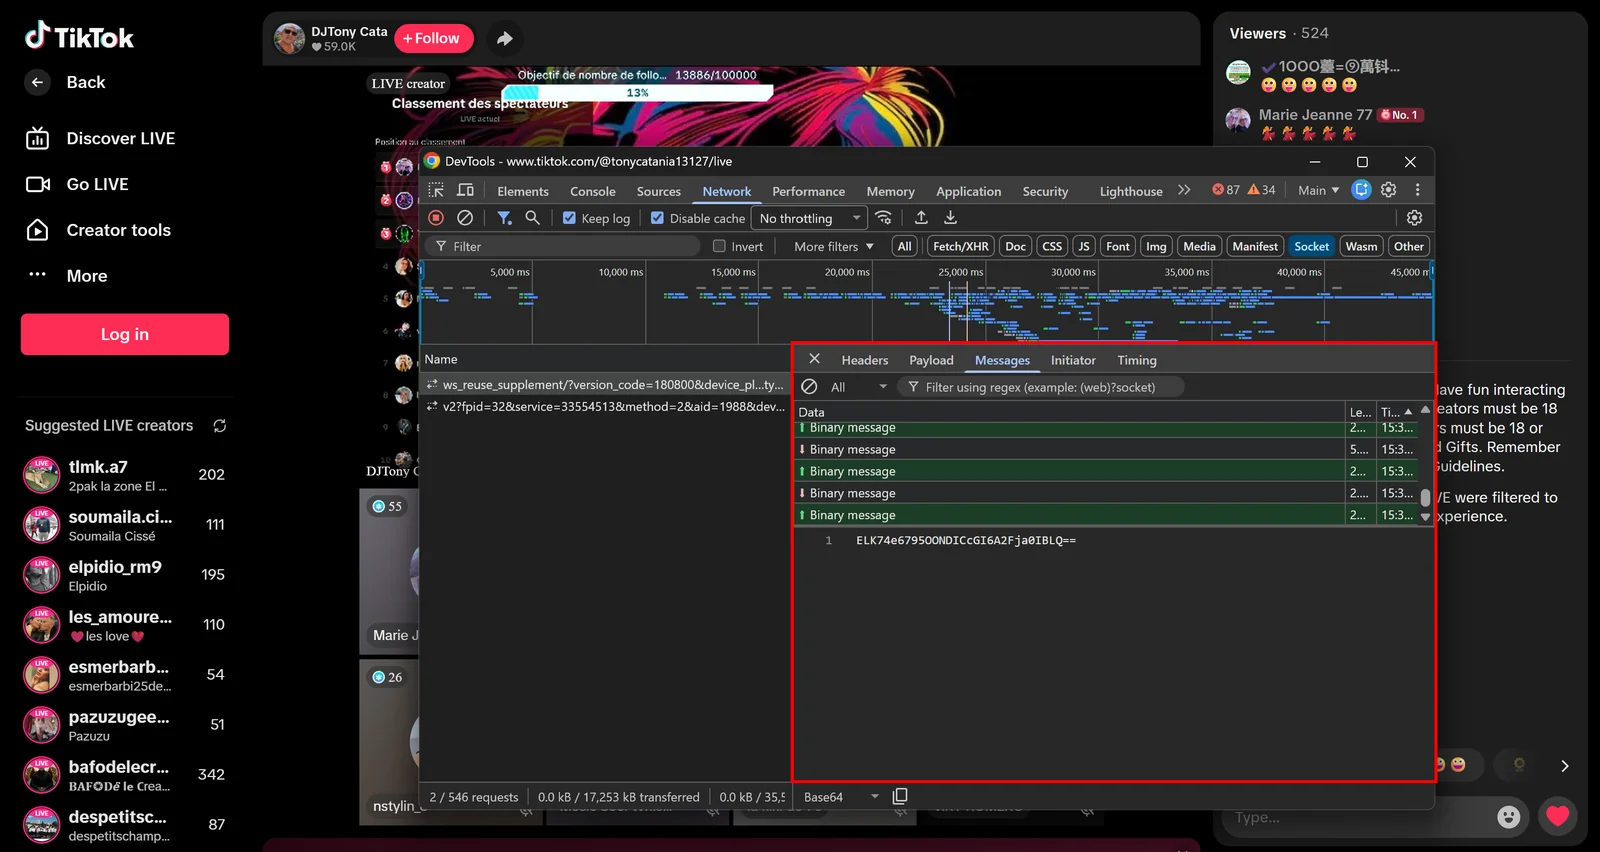Screen dimensions: 1600x852
Task: Select the Socket request type filter
Action: click(x=1311, y=246)
